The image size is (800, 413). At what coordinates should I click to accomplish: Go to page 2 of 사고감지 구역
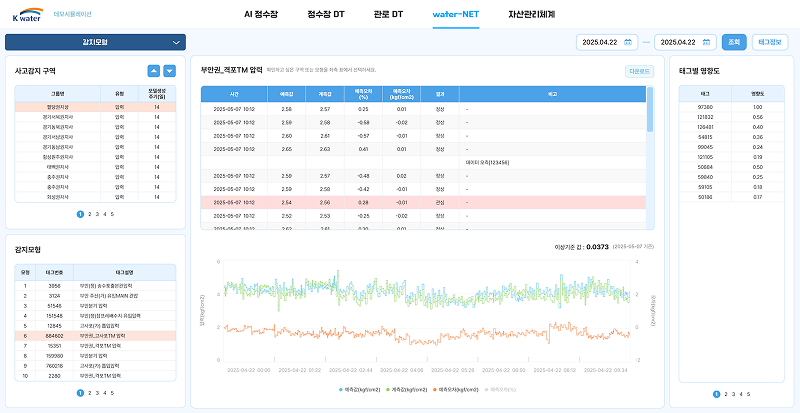tap(90, 214)
